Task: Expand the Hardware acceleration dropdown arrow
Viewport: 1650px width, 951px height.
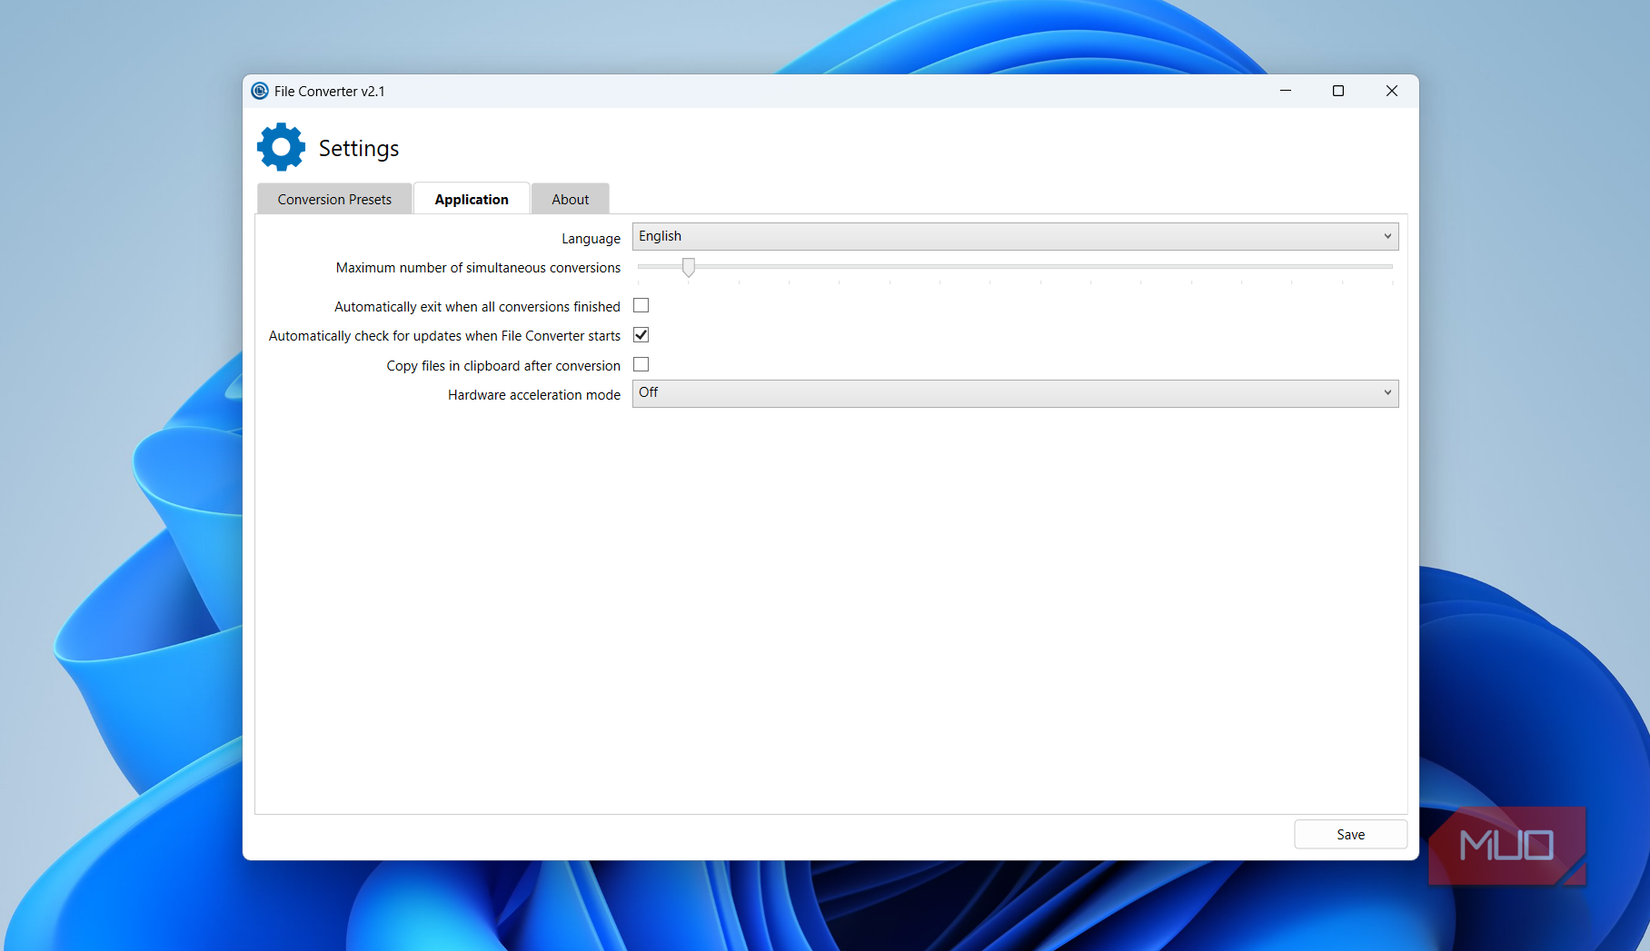Action: click(x=1388, y=393)
